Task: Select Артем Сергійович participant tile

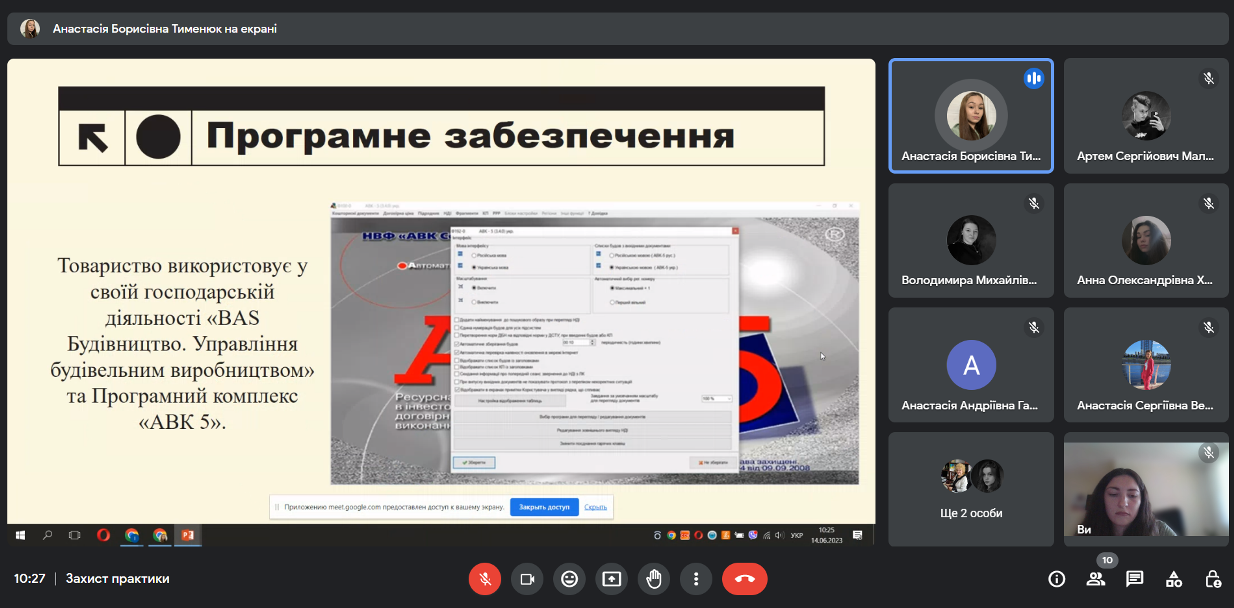Action: (1146, 116)
